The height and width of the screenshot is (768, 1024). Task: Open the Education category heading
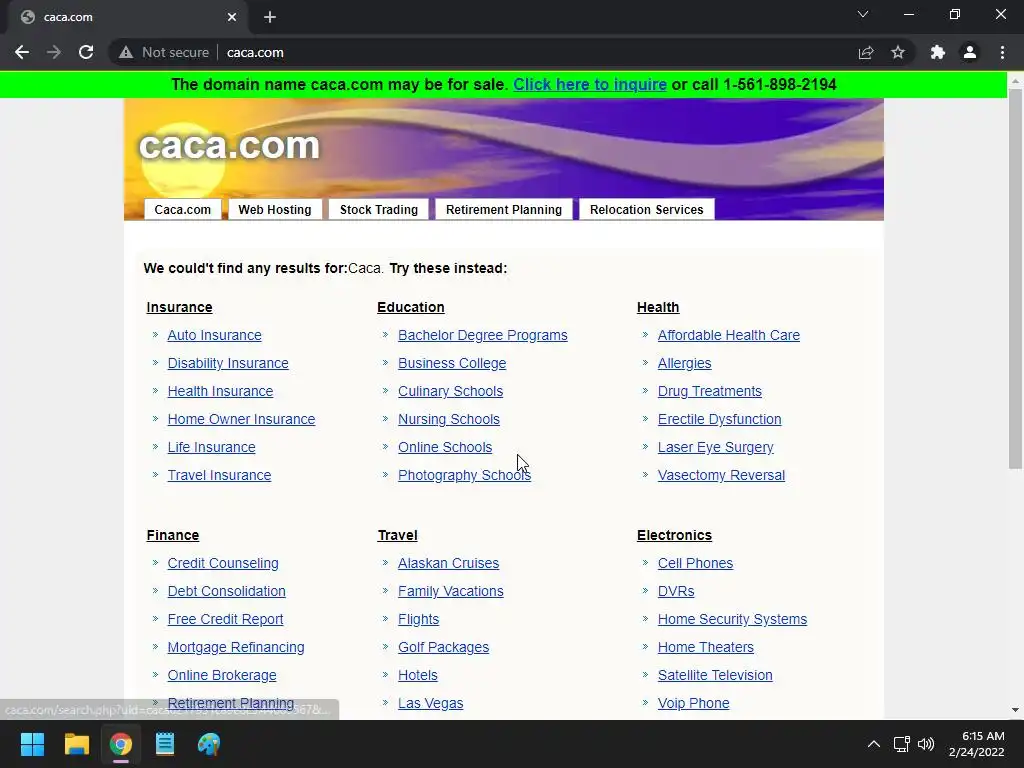411,307
